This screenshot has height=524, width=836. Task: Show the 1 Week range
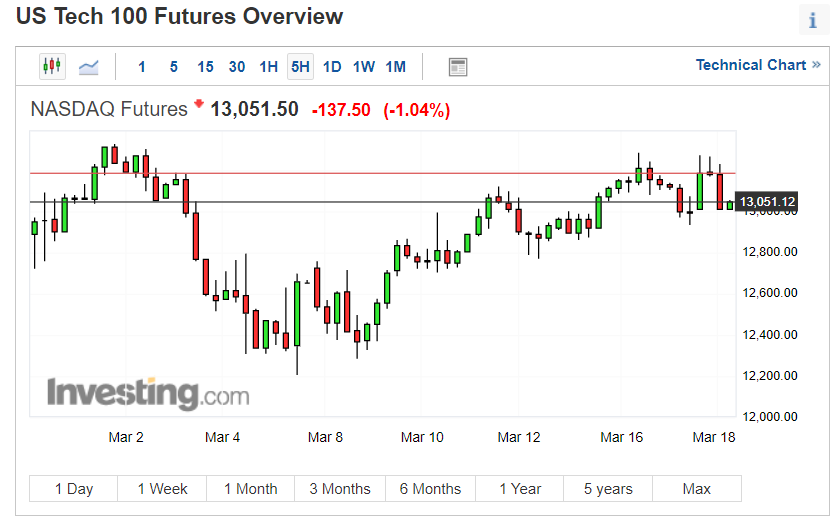[162, 488]
